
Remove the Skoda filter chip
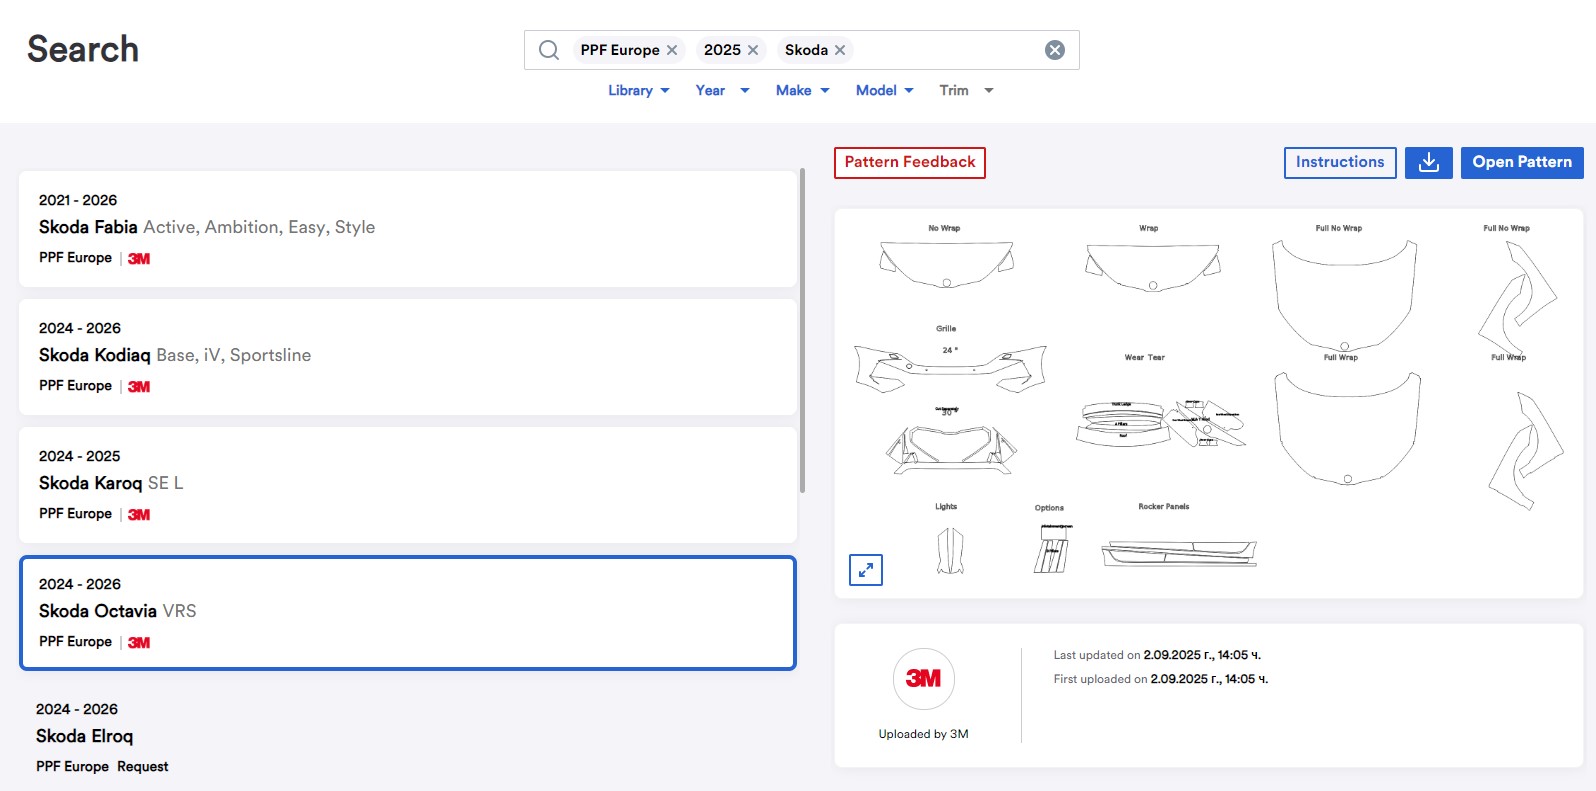[x=840, y=50]
